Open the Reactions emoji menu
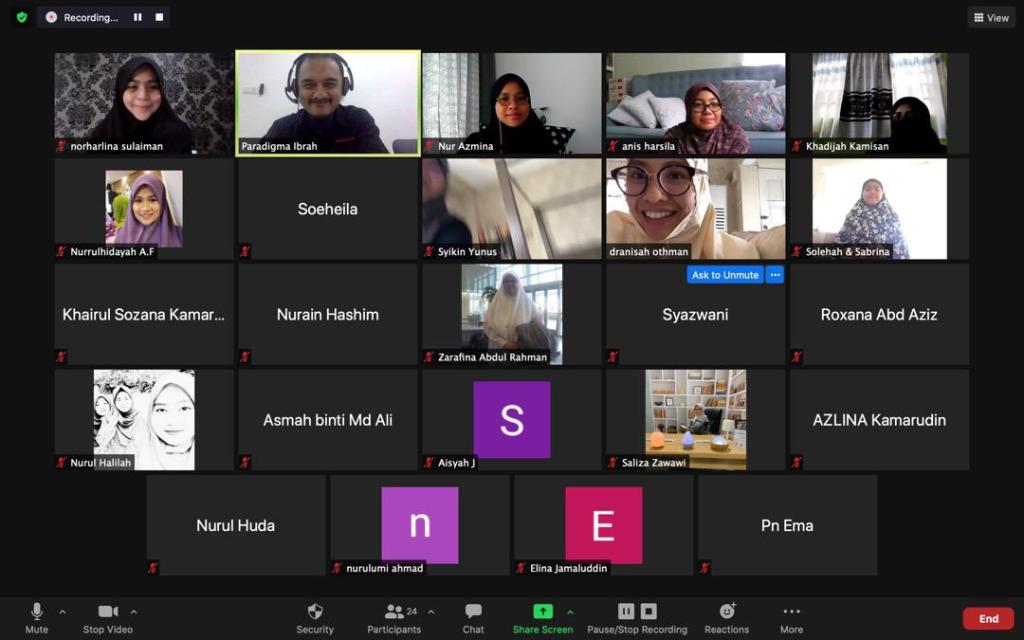The width and height of the screenshot is (1024, 640). (727, 612)
